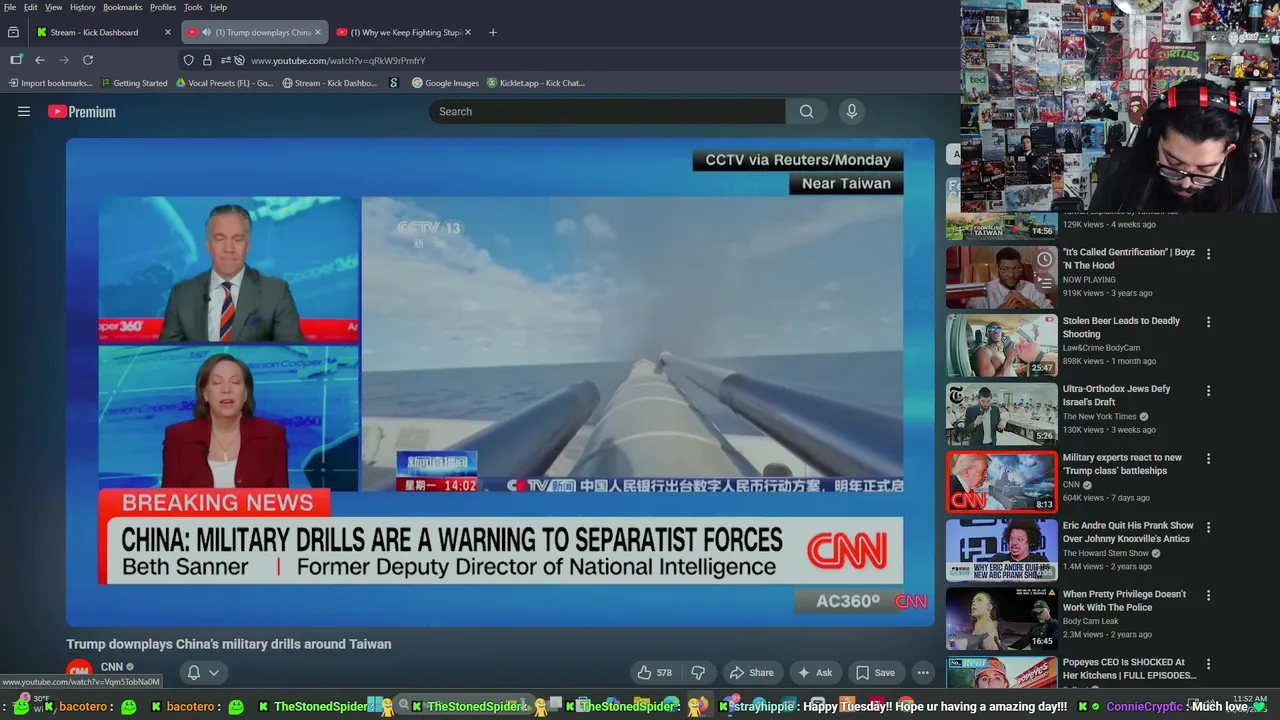Like the video with 578 likes
This screenshot has width=1280, height=720.
[655, 673]
